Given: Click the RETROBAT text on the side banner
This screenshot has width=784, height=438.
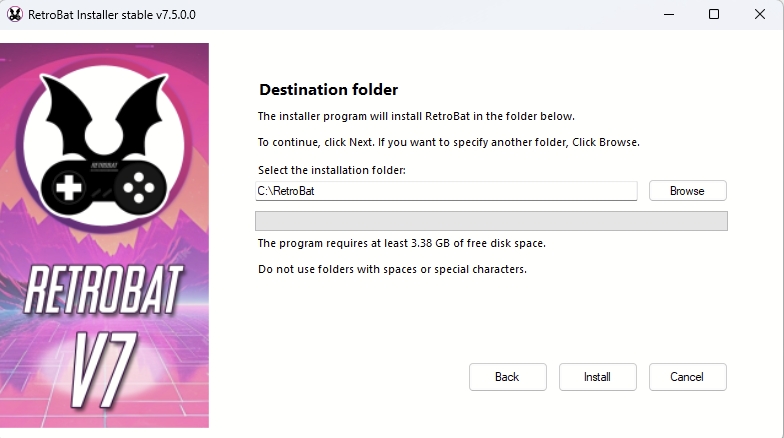Looking at the screenshot, I should 104,290.
